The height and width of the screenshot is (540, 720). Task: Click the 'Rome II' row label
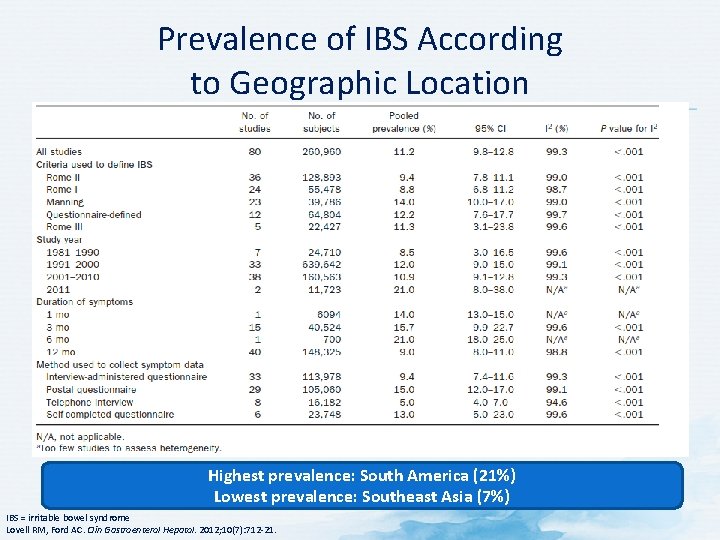(x=63, y=177)
